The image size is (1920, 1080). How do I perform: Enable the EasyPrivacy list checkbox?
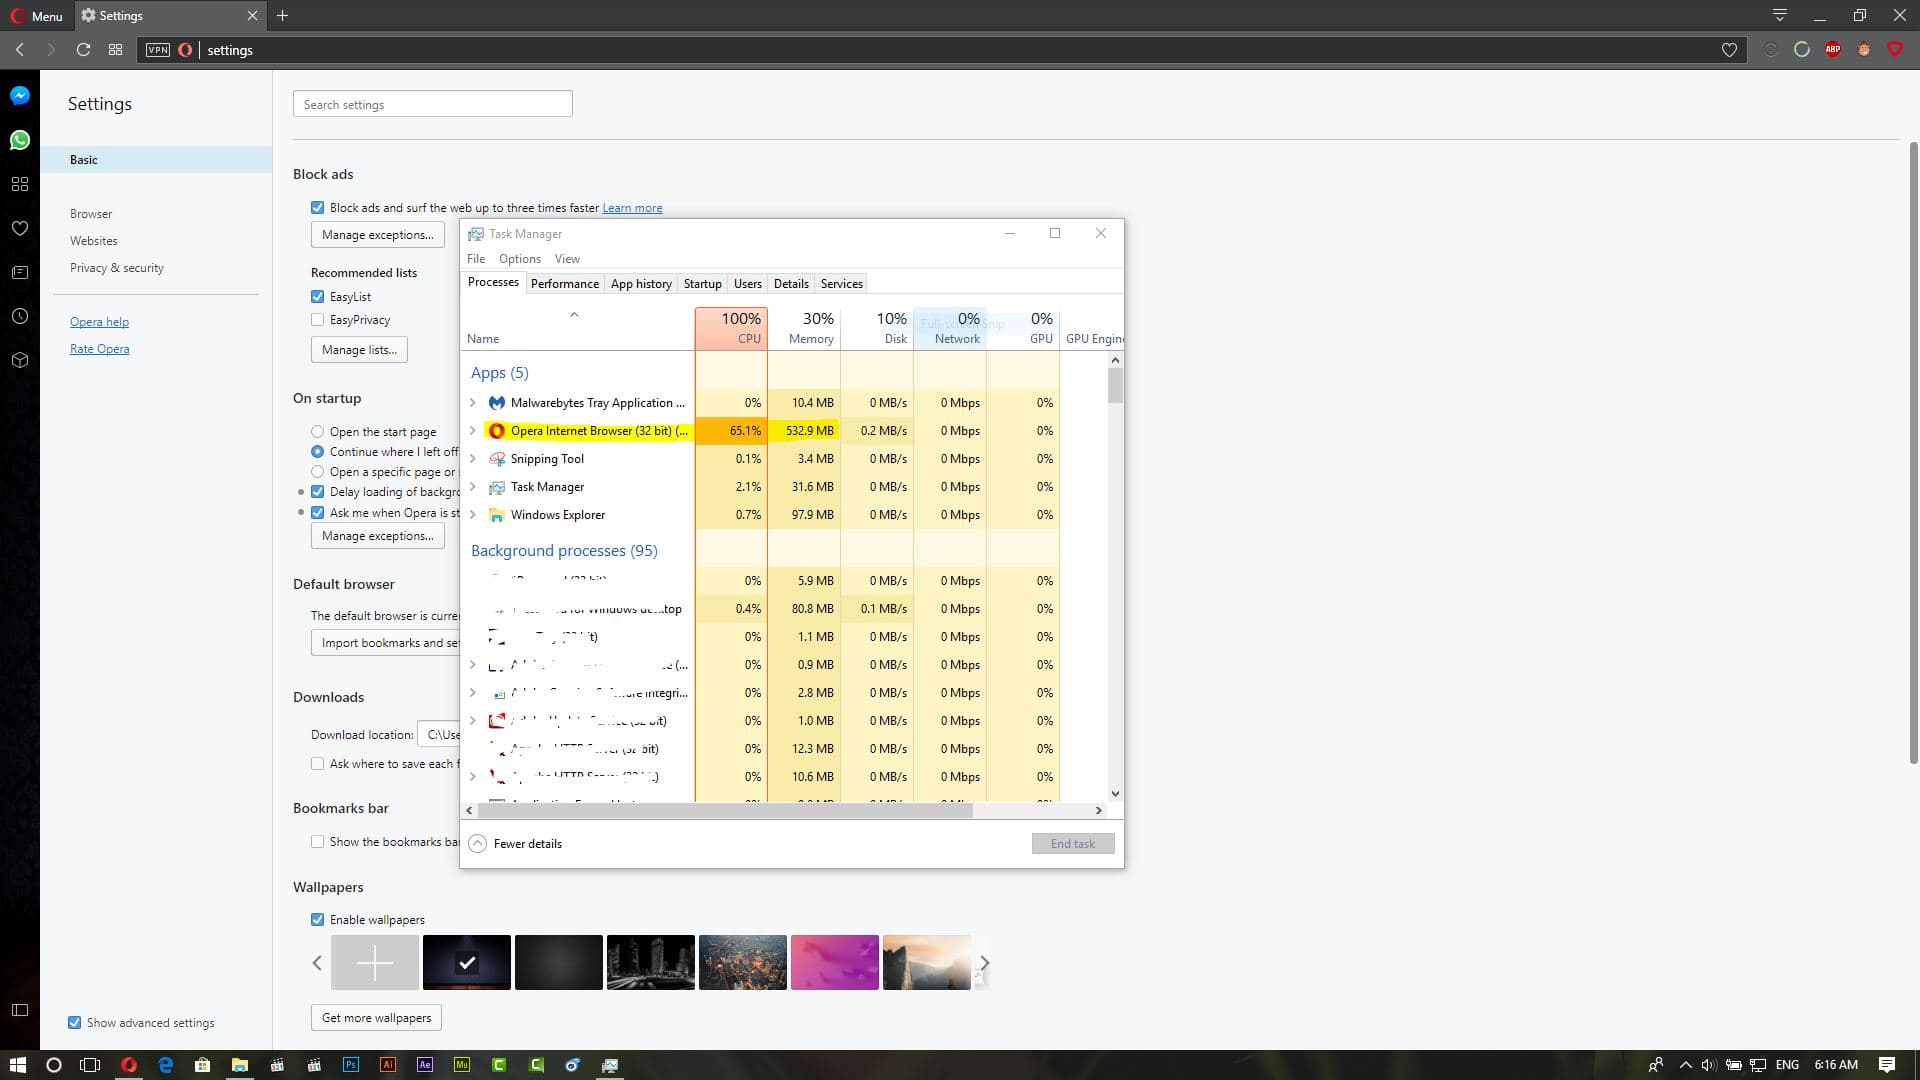[x=317, y=320]
